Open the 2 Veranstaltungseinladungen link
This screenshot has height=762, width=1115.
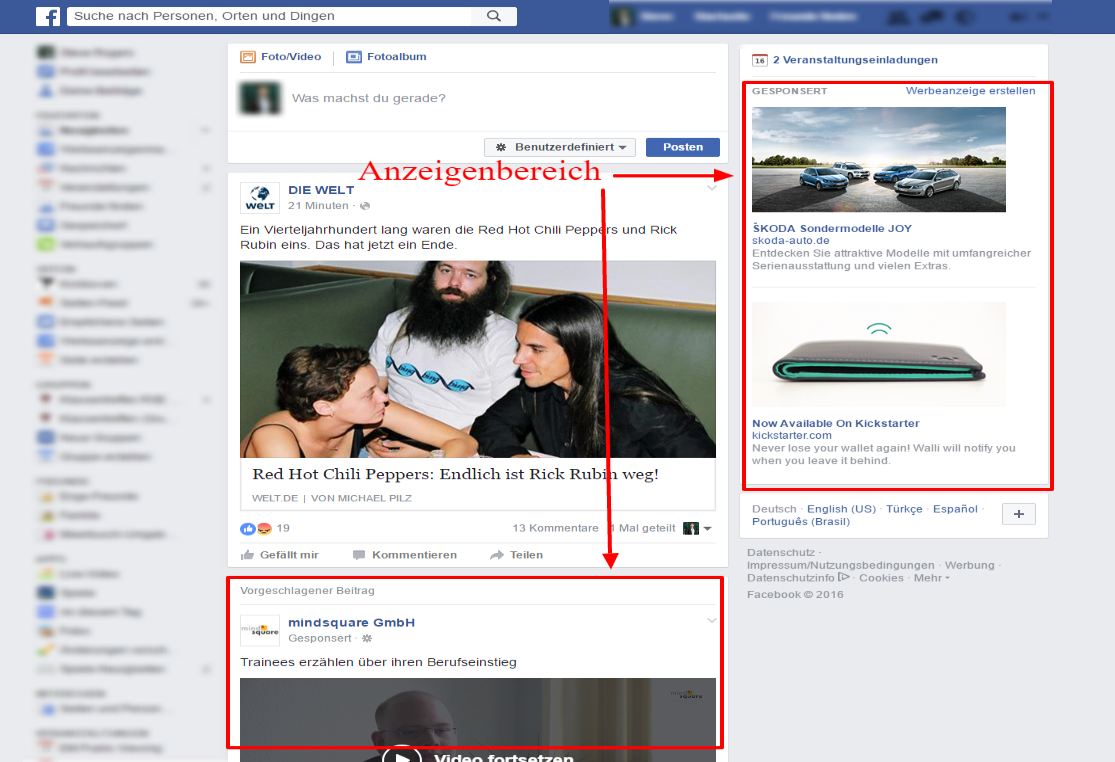pos(855,60)
